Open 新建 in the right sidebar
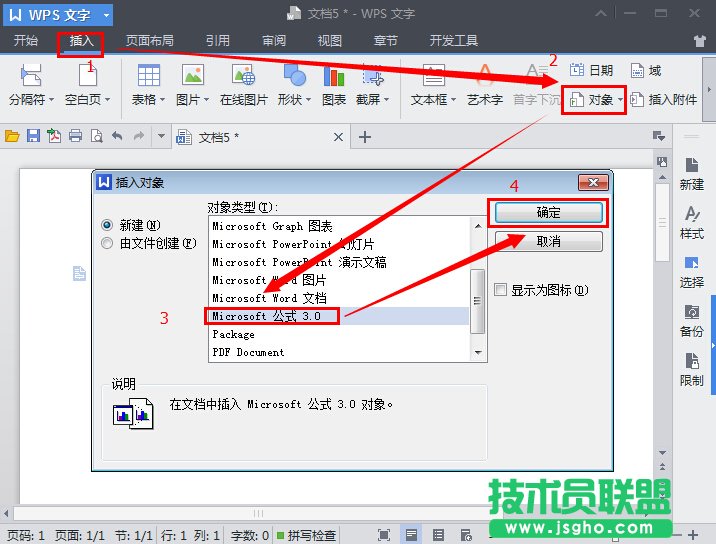The width and height of the screenshot is (716, 544). (691, 174)
